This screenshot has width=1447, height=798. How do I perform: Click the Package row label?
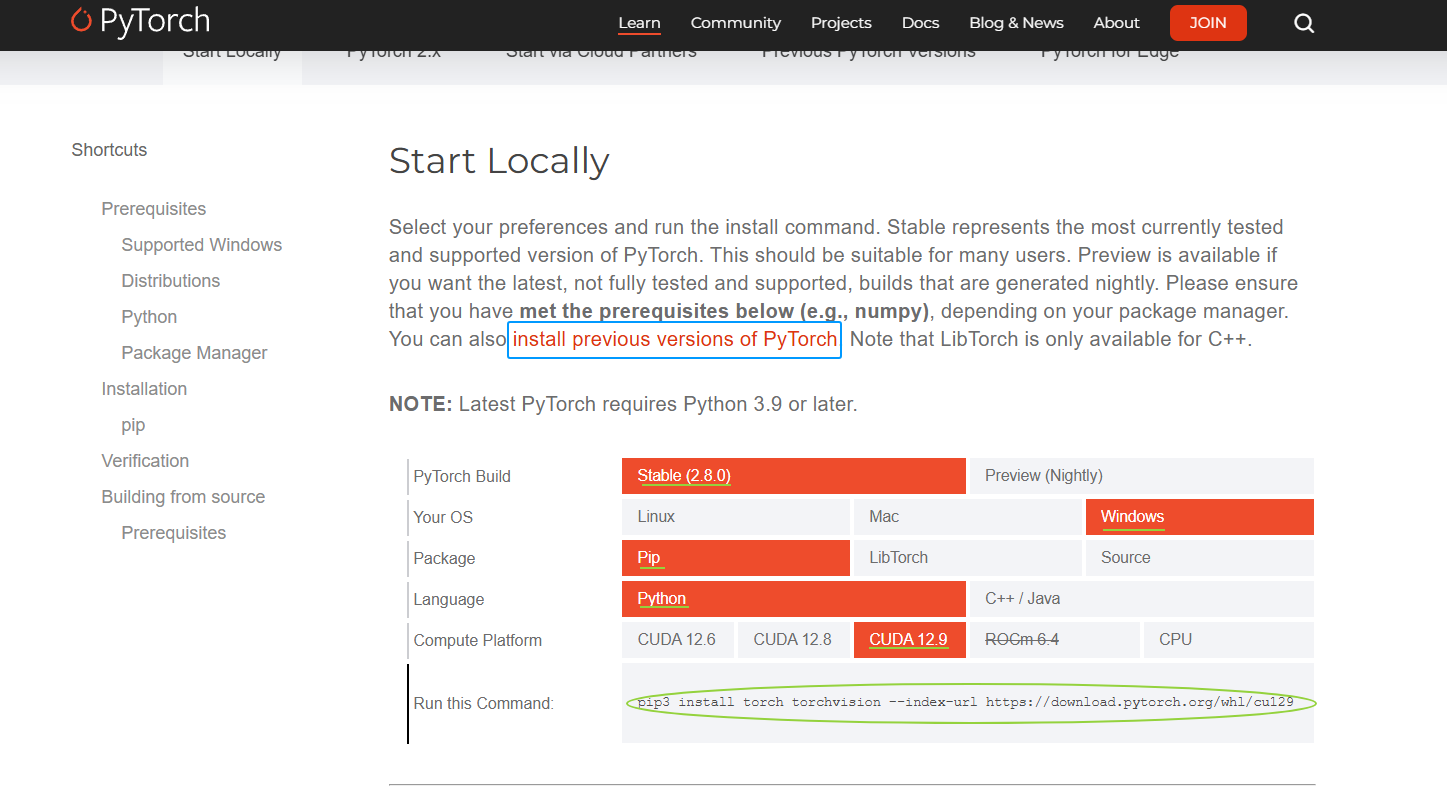(444, 558)
